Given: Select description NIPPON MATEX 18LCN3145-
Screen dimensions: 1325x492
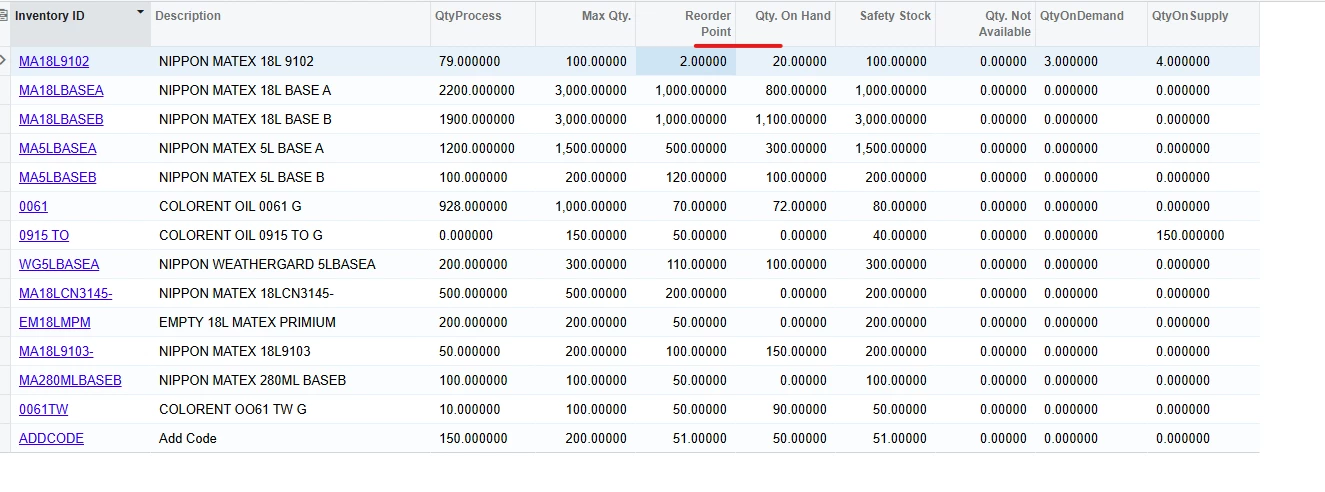Looking at the screenshot, I should (246, 293).
